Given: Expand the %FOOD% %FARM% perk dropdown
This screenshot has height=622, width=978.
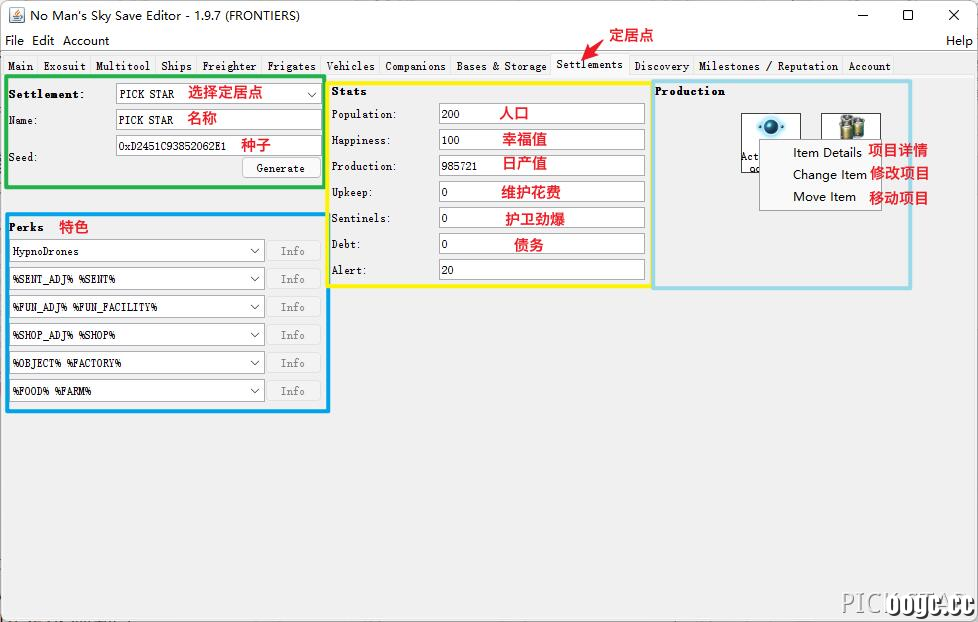Looking at the screenshot, I should (137, 391).
